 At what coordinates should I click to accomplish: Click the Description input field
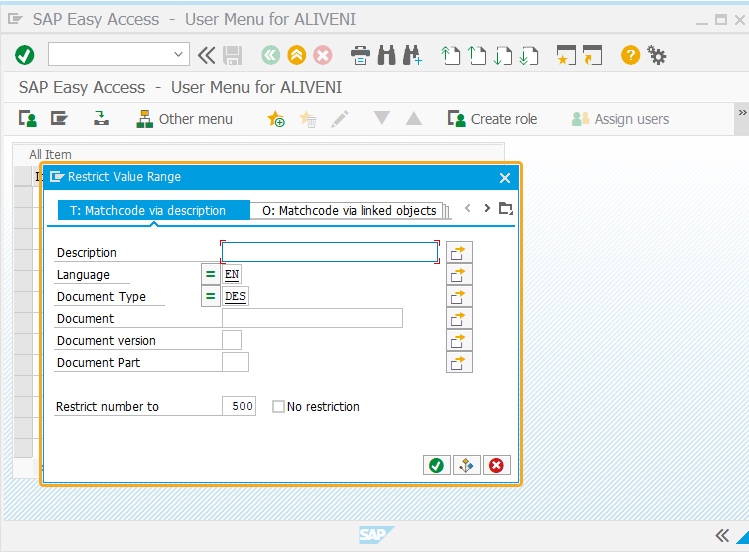(330, 252)
